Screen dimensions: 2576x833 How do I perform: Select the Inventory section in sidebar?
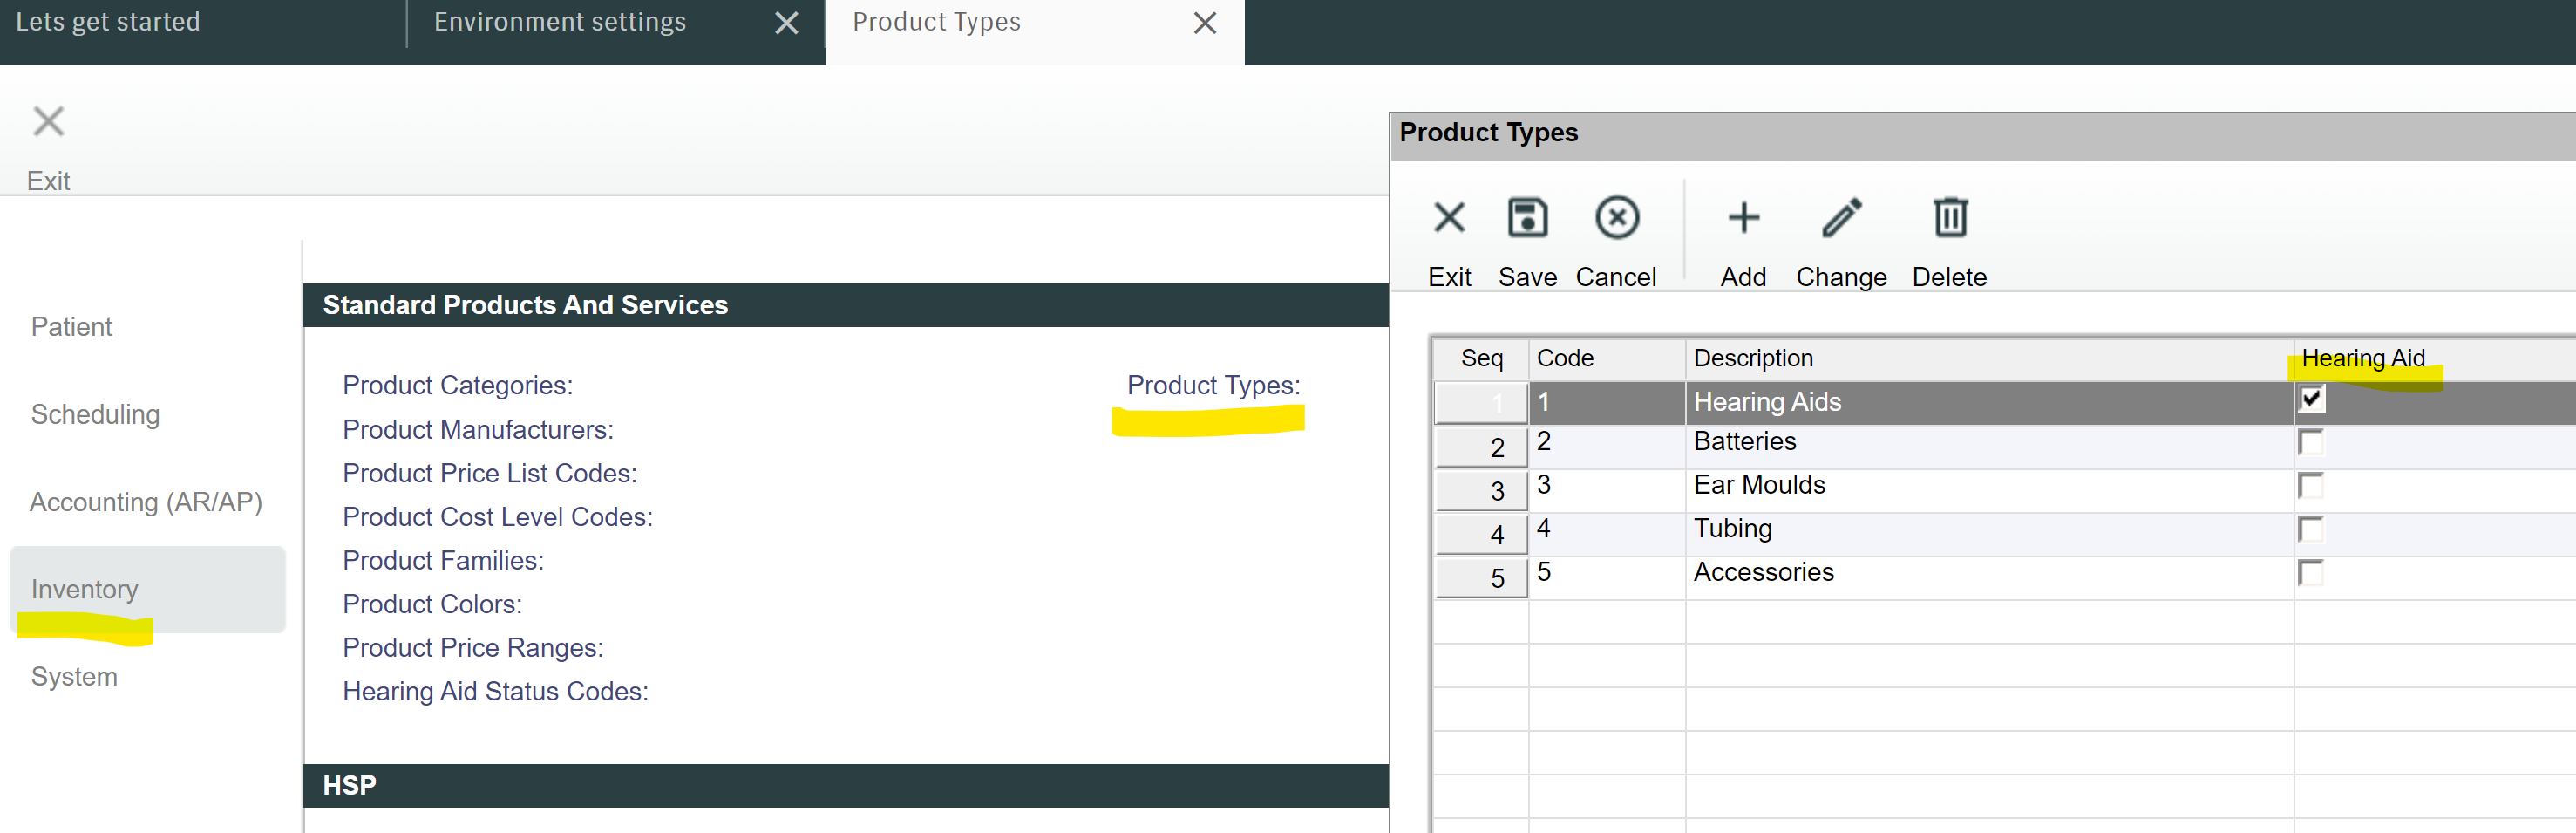(x=147, y=589)
